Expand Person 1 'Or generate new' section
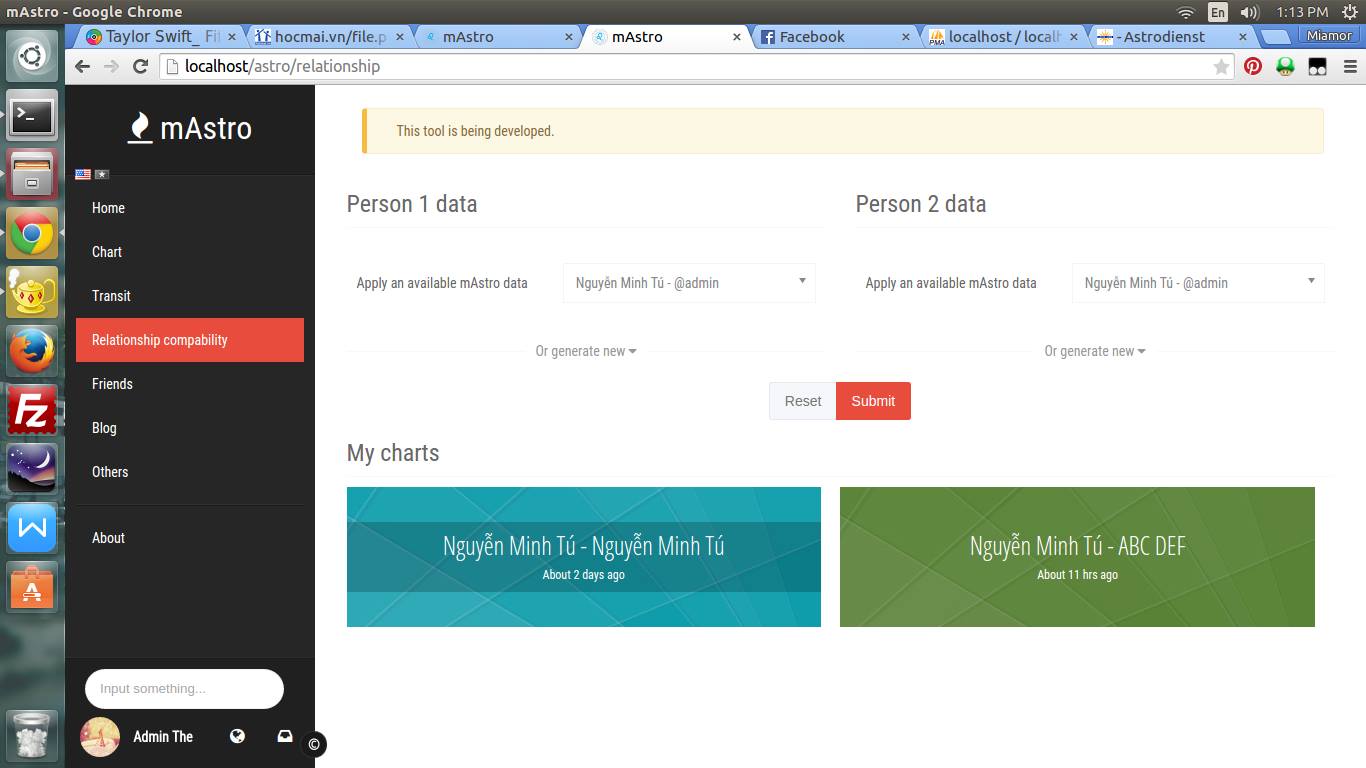1366x768 pixels. pyautogui.click(x=586, y=351)
